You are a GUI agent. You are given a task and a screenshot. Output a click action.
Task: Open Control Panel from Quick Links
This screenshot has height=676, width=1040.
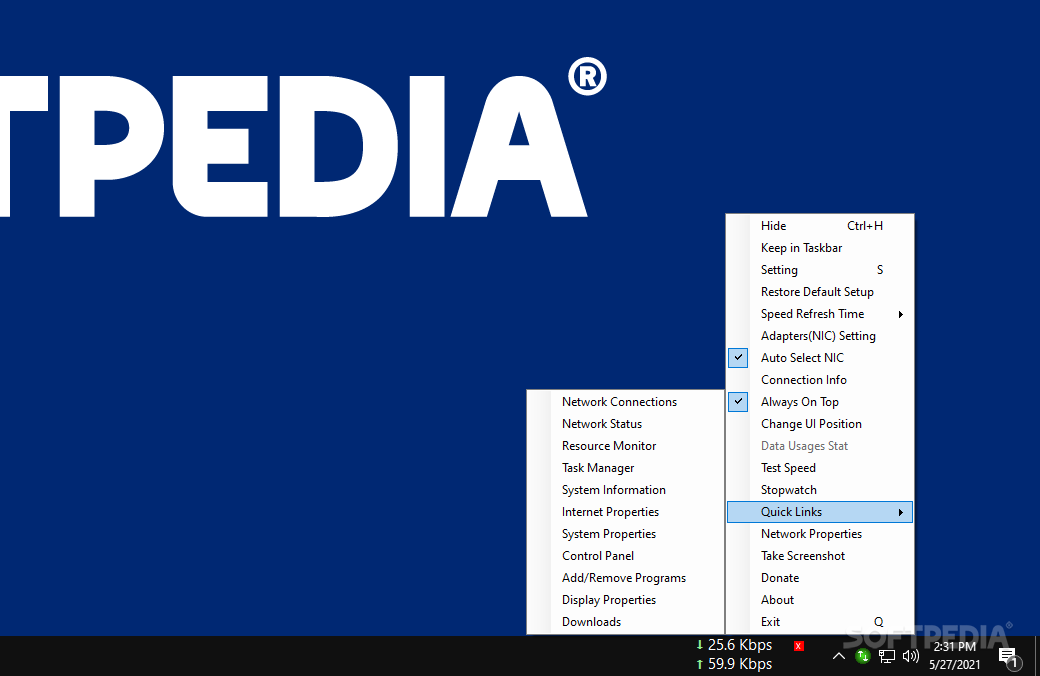click(625, 555)
